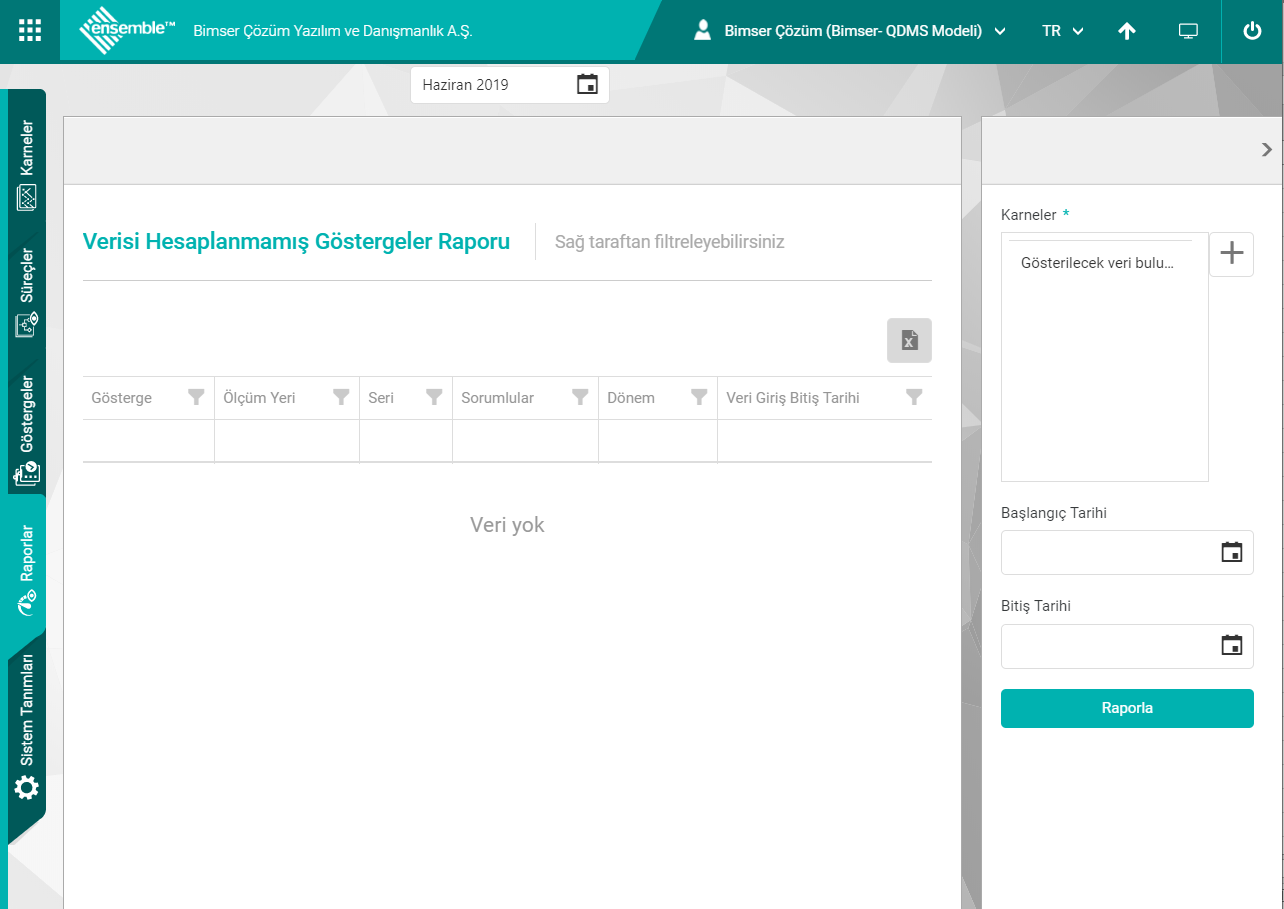Click the monitor display icon

point(1188,31)
